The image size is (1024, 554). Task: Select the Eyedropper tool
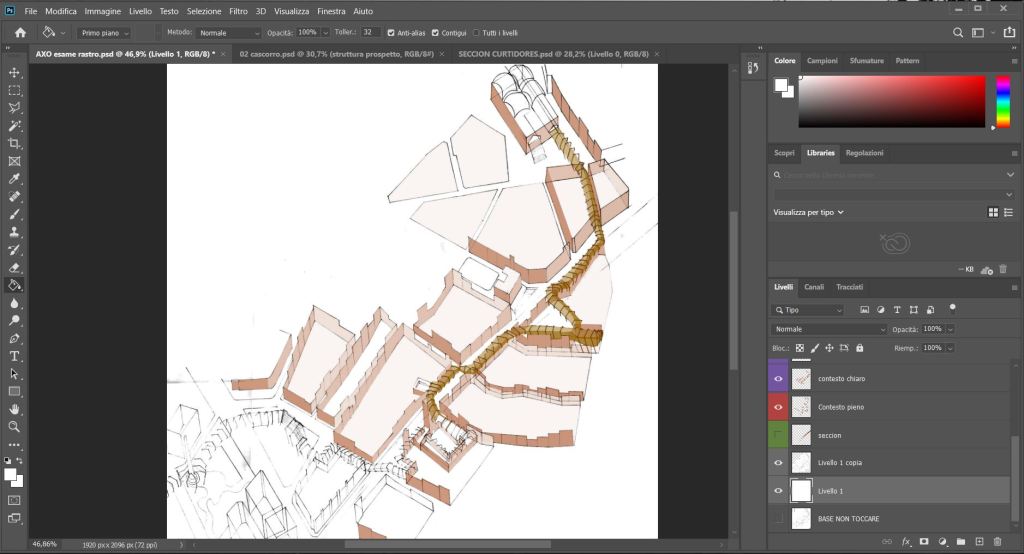coord(14,178)
